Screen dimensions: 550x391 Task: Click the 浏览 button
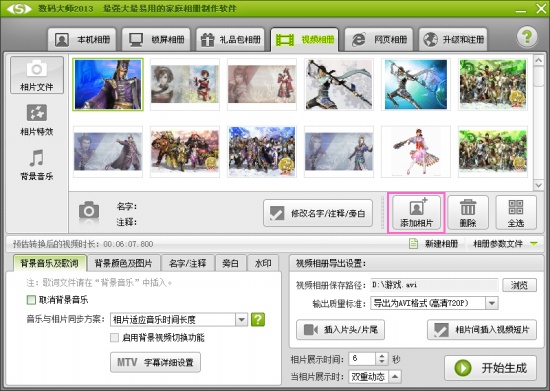[x=519, y=285]
